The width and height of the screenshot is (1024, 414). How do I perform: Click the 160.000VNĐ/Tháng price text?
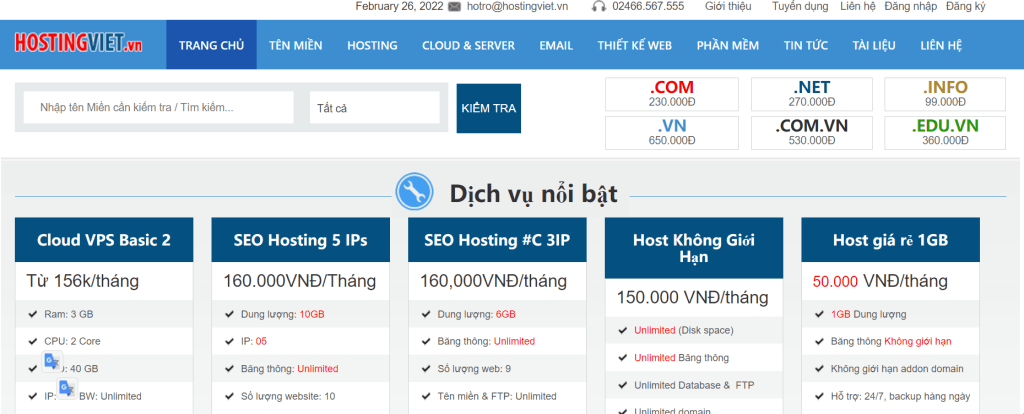[300, 281]
